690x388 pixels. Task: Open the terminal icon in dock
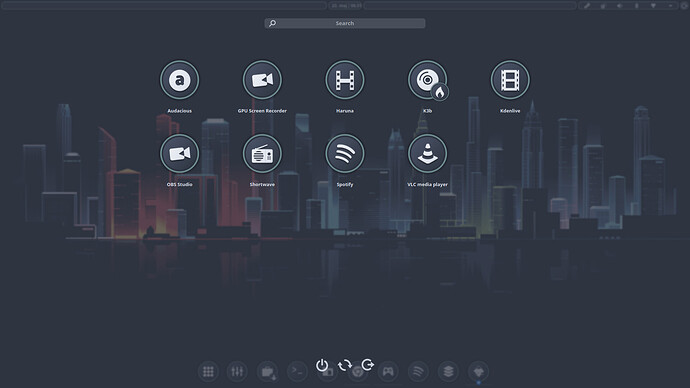tap(297, 372)
